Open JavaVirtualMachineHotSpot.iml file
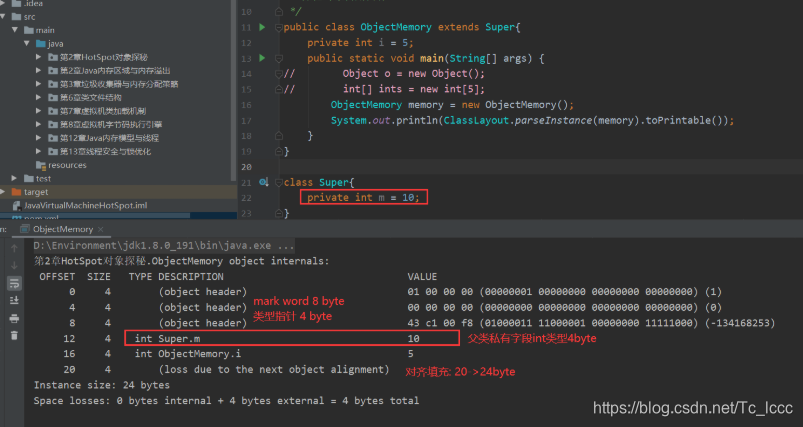The image size is (803, 427). point(86,205)
